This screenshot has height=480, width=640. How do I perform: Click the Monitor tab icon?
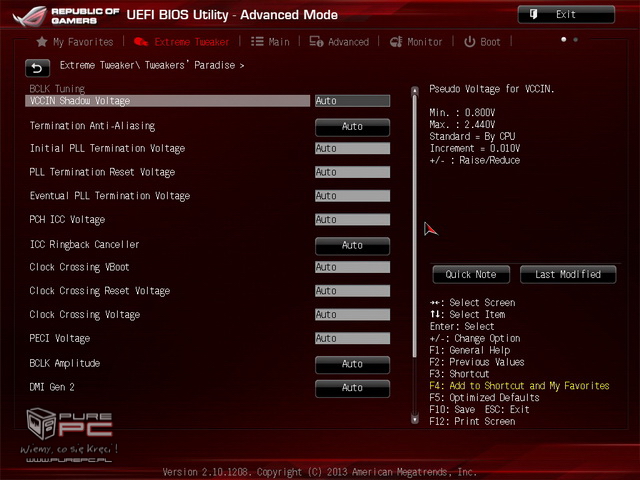pyautogui.click(x=396, y=42)
